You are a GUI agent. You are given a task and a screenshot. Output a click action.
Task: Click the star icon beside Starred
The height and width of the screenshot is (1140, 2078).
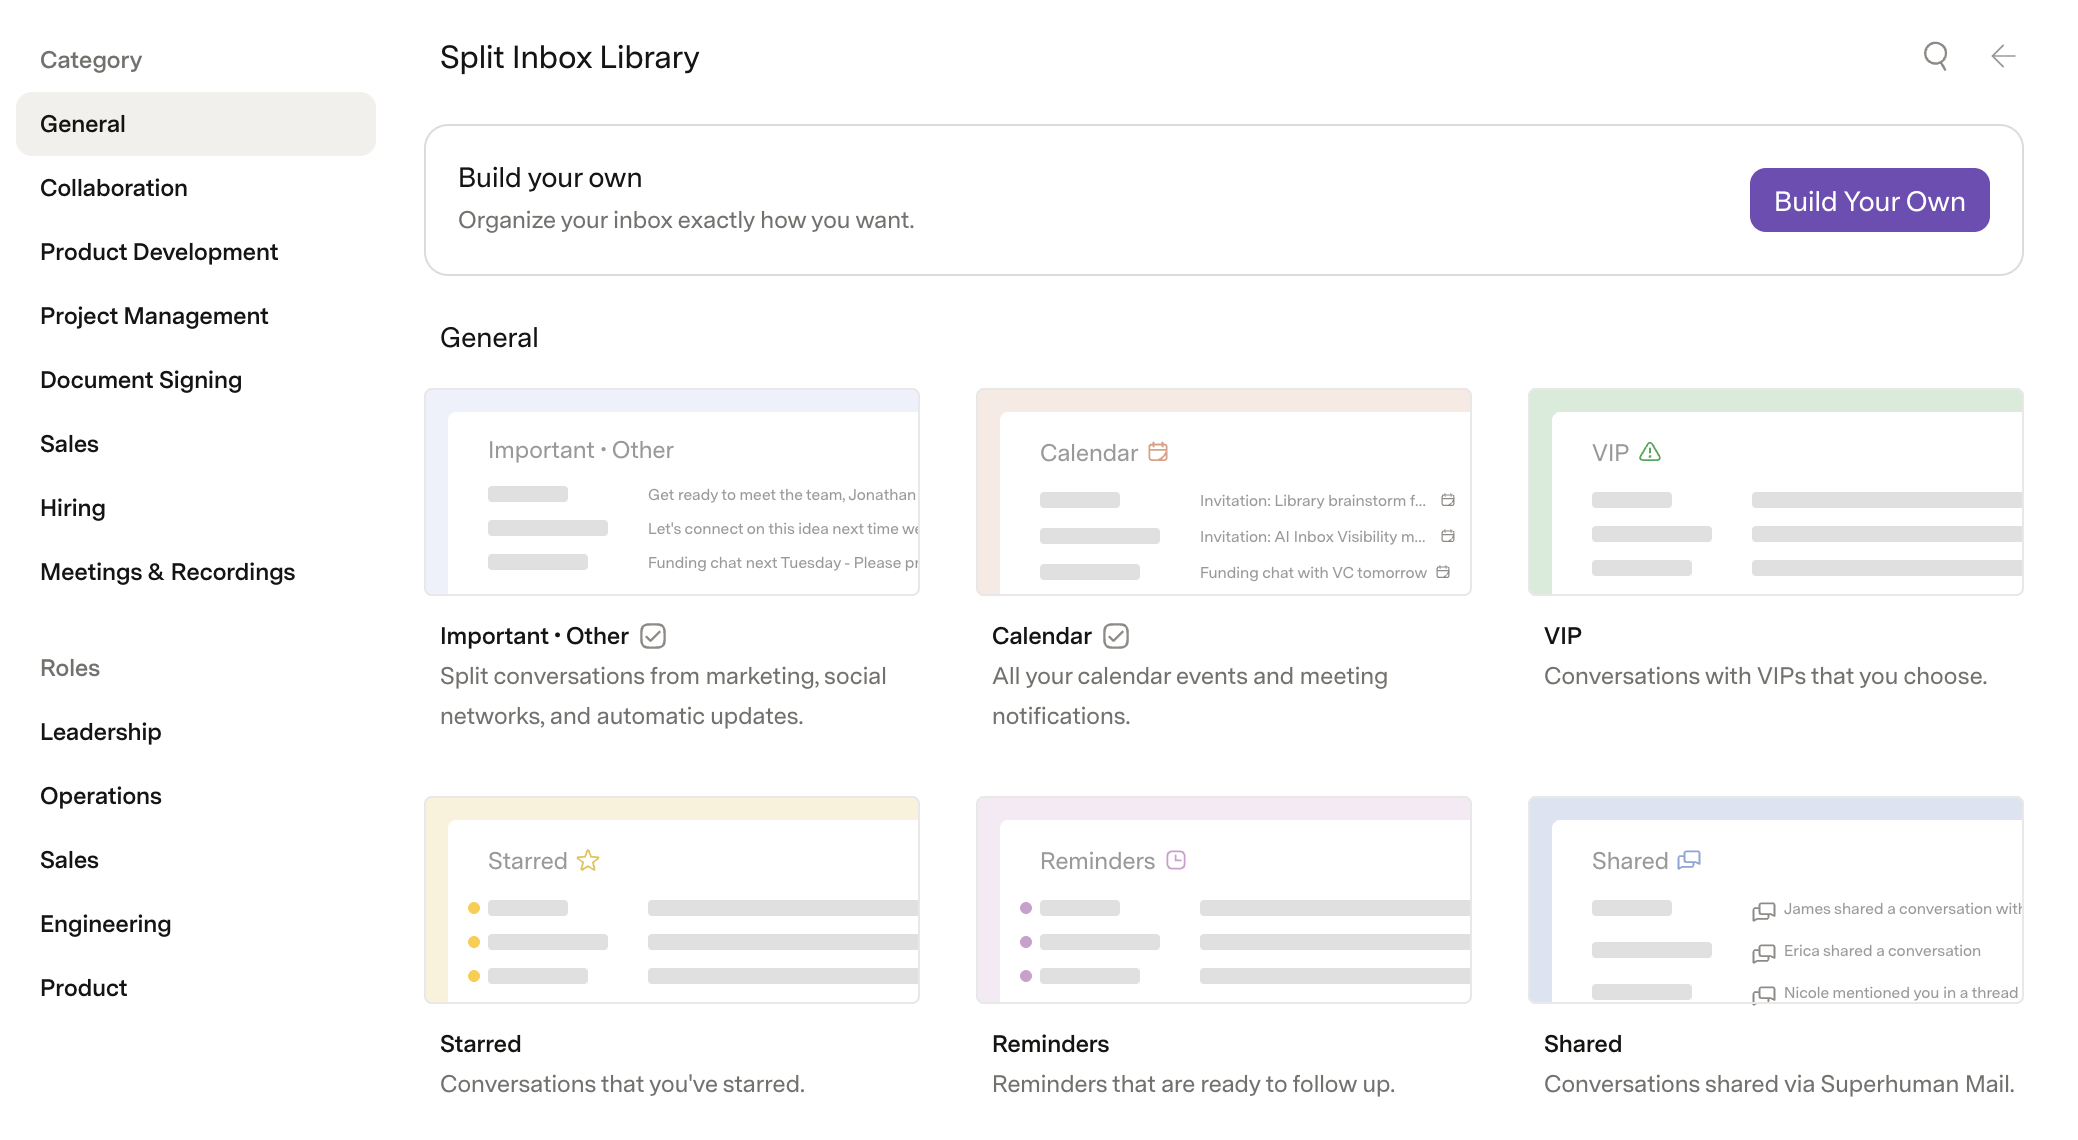tap(588, 860)
